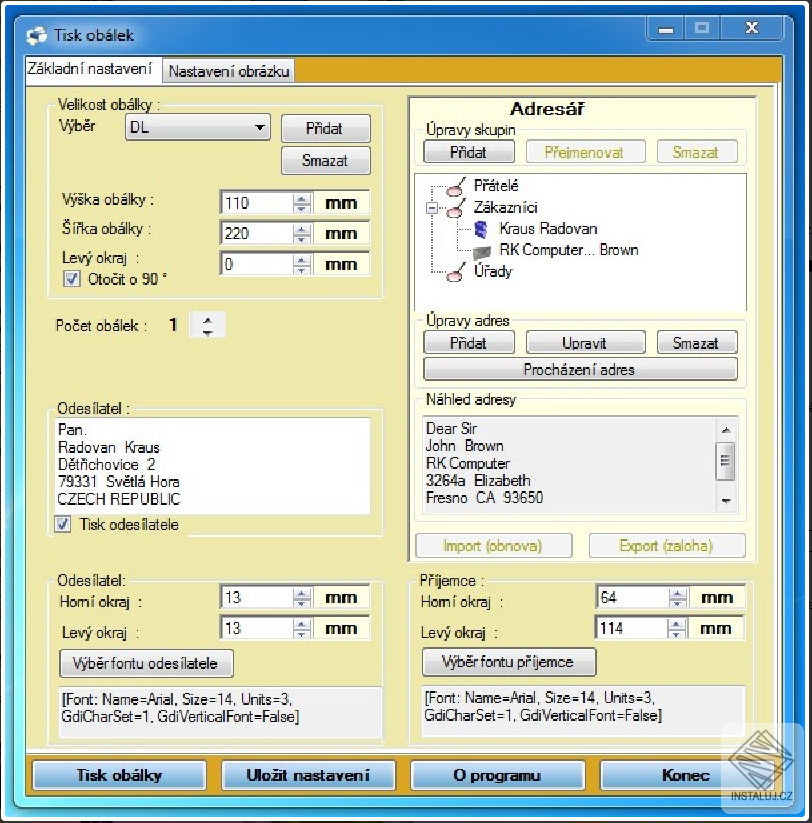Open Výběr fontu odesílatele
812x823 pixels.
click(146, 663)
